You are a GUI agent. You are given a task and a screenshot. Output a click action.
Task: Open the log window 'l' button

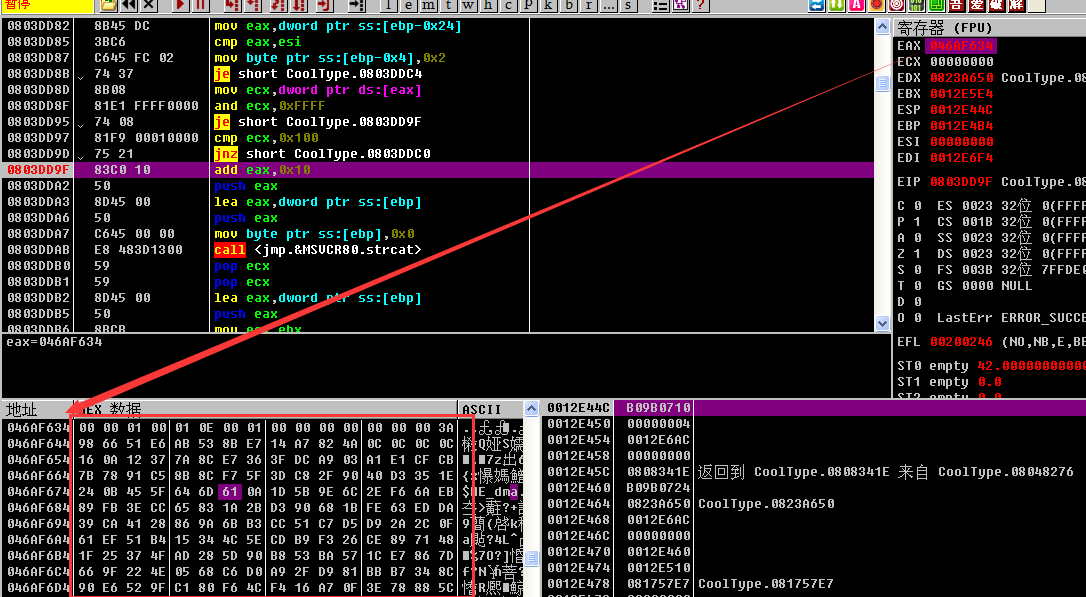[x=389, y=5]
